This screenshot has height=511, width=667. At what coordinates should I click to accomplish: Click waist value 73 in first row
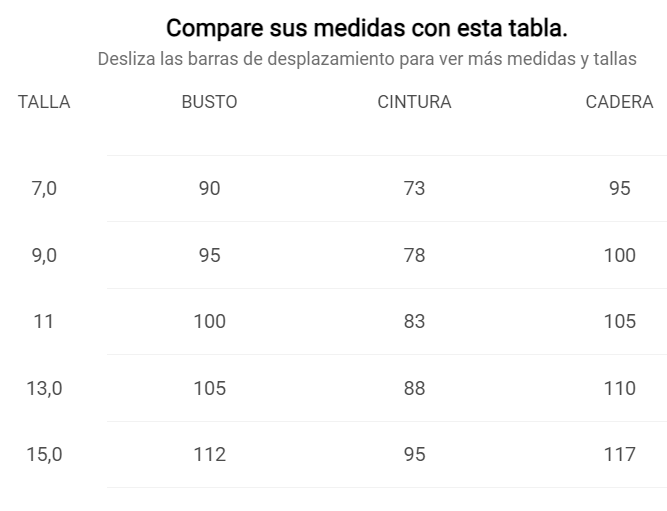pos(414,188)
